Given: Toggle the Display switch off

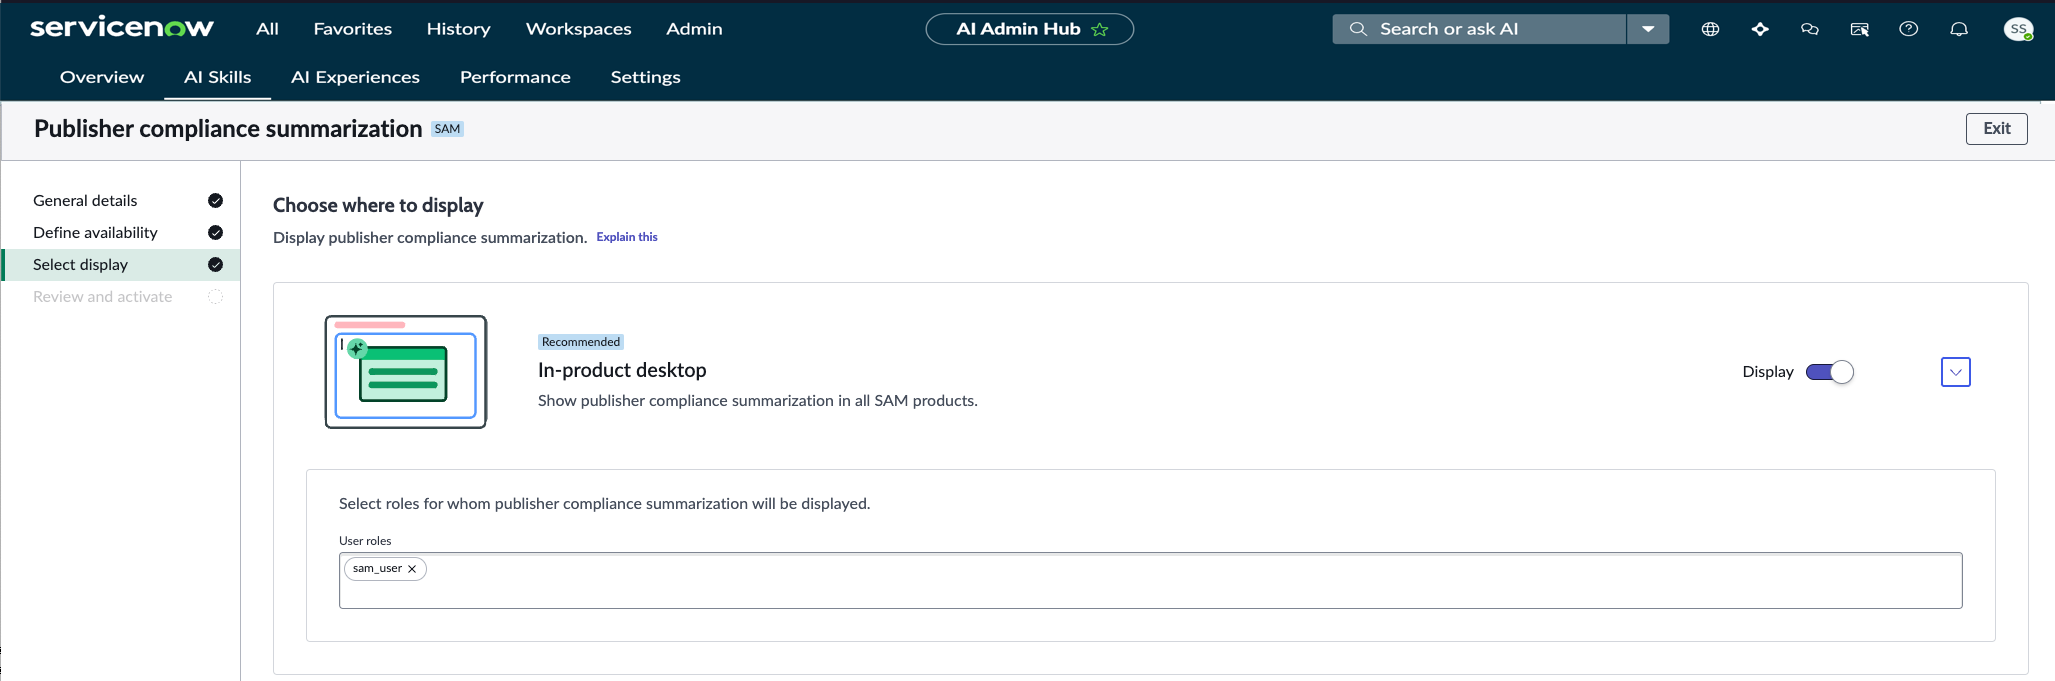Looking at the screenshot, I should coord(1830,372).
